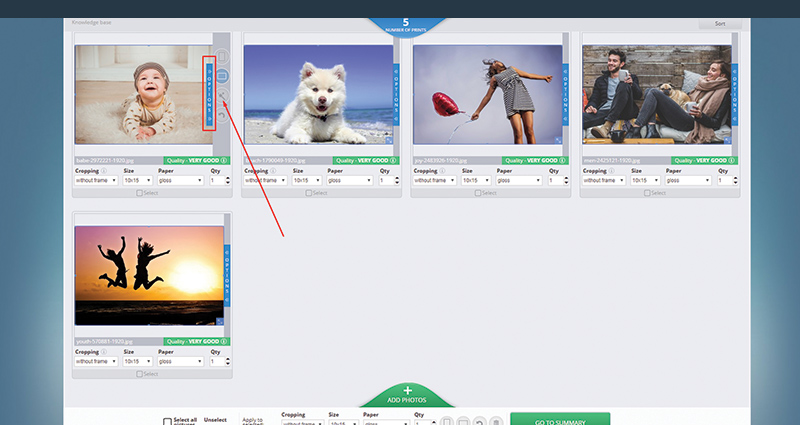Open the Quality info icon for babe-2972221-1920.jpg

pos(223,160)
